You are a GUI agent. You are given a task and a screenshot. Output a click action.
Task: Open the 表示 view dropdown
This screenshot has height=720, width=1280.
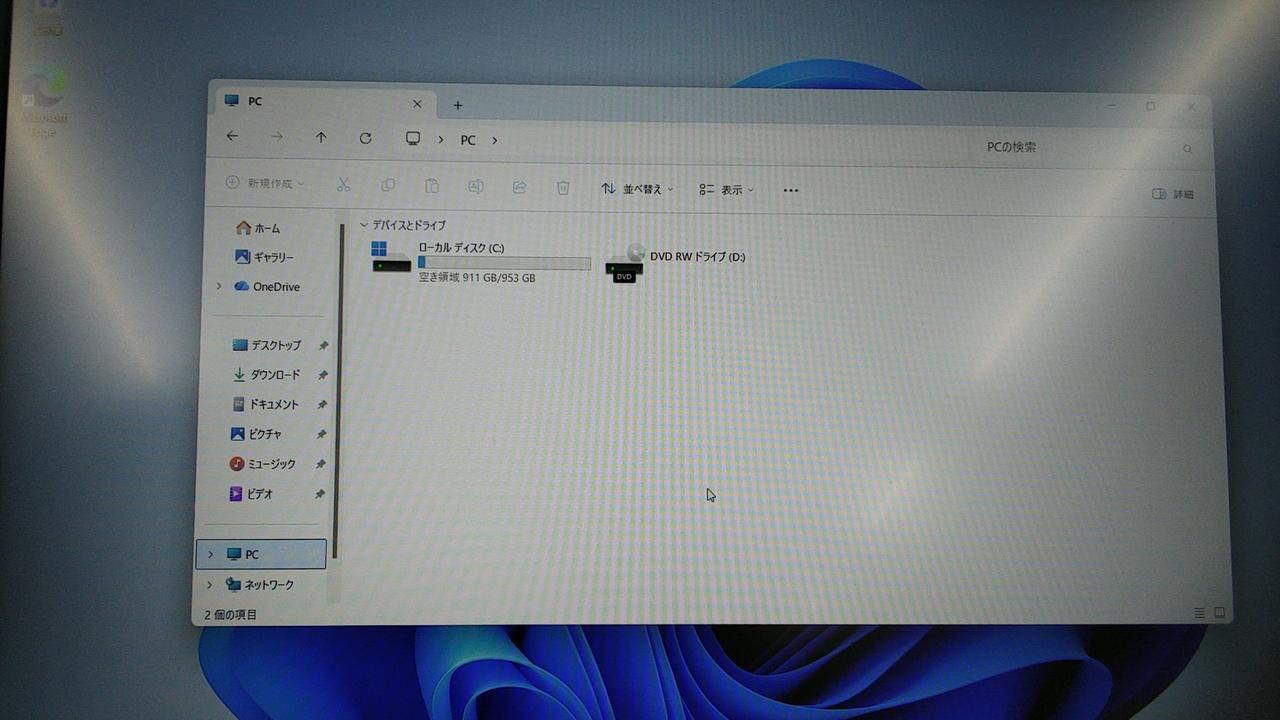point(727,190)
